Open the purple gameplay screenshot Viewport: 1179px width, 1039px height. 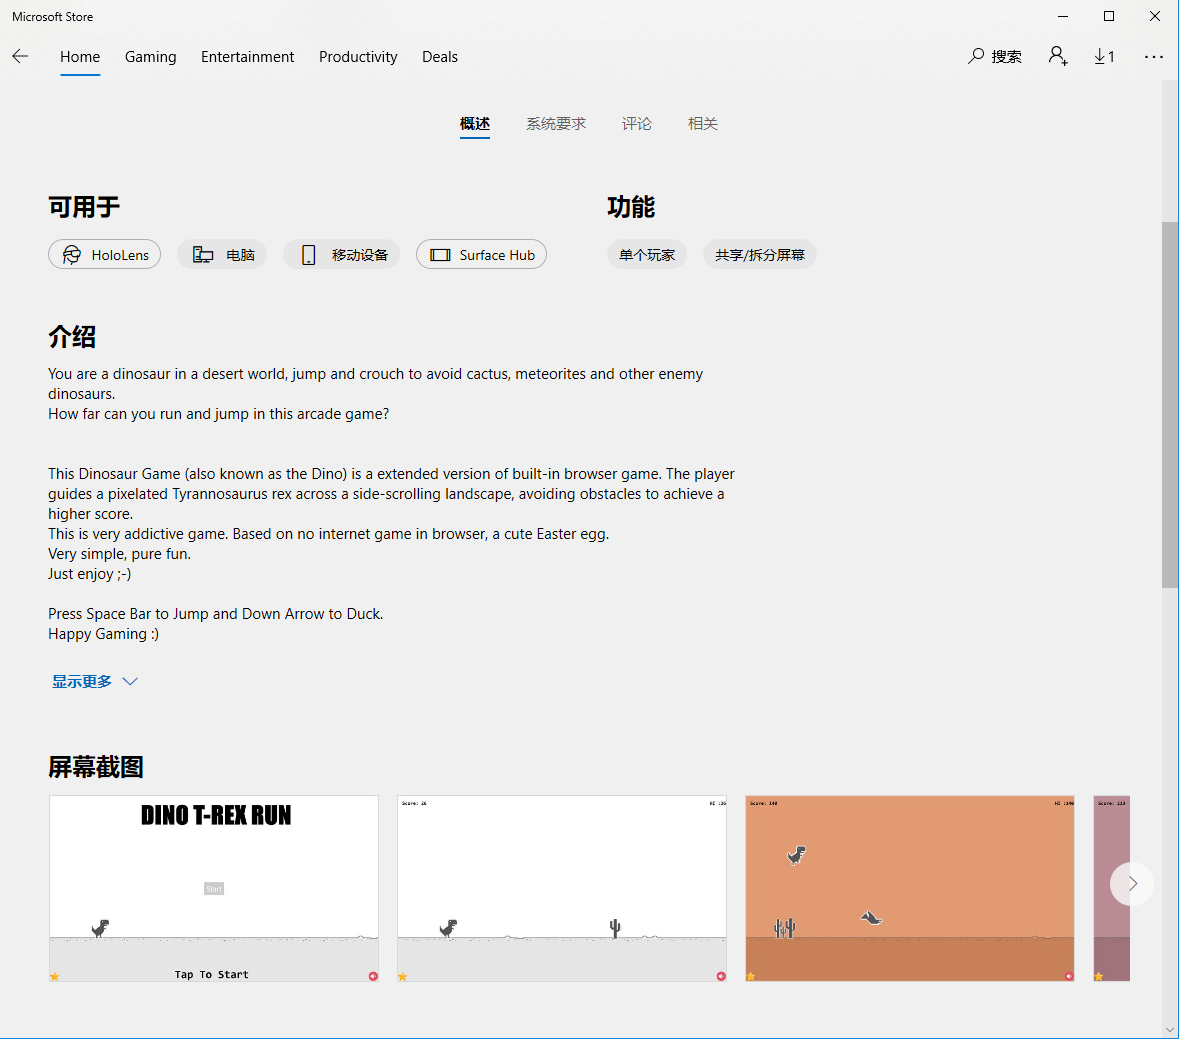click(1111, 888)
